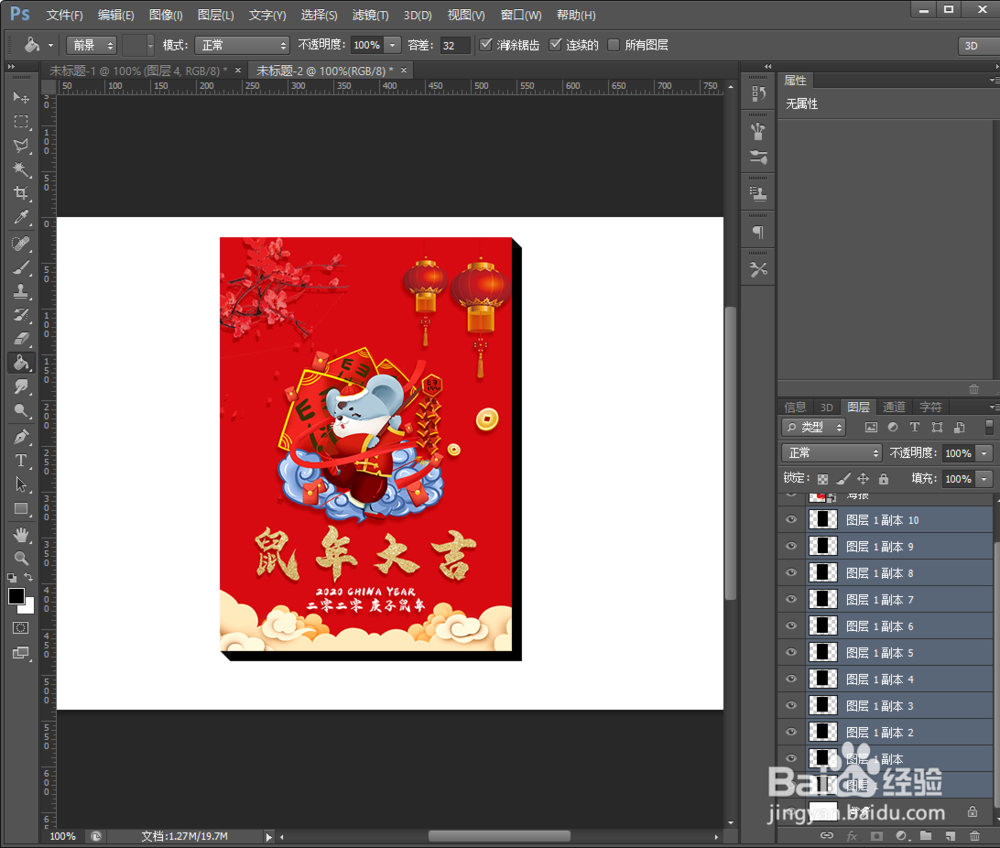This screenshot has height=848, width=1000.
Task: Hide layer 图层 1 副本 10
Action: click(791, 520)
